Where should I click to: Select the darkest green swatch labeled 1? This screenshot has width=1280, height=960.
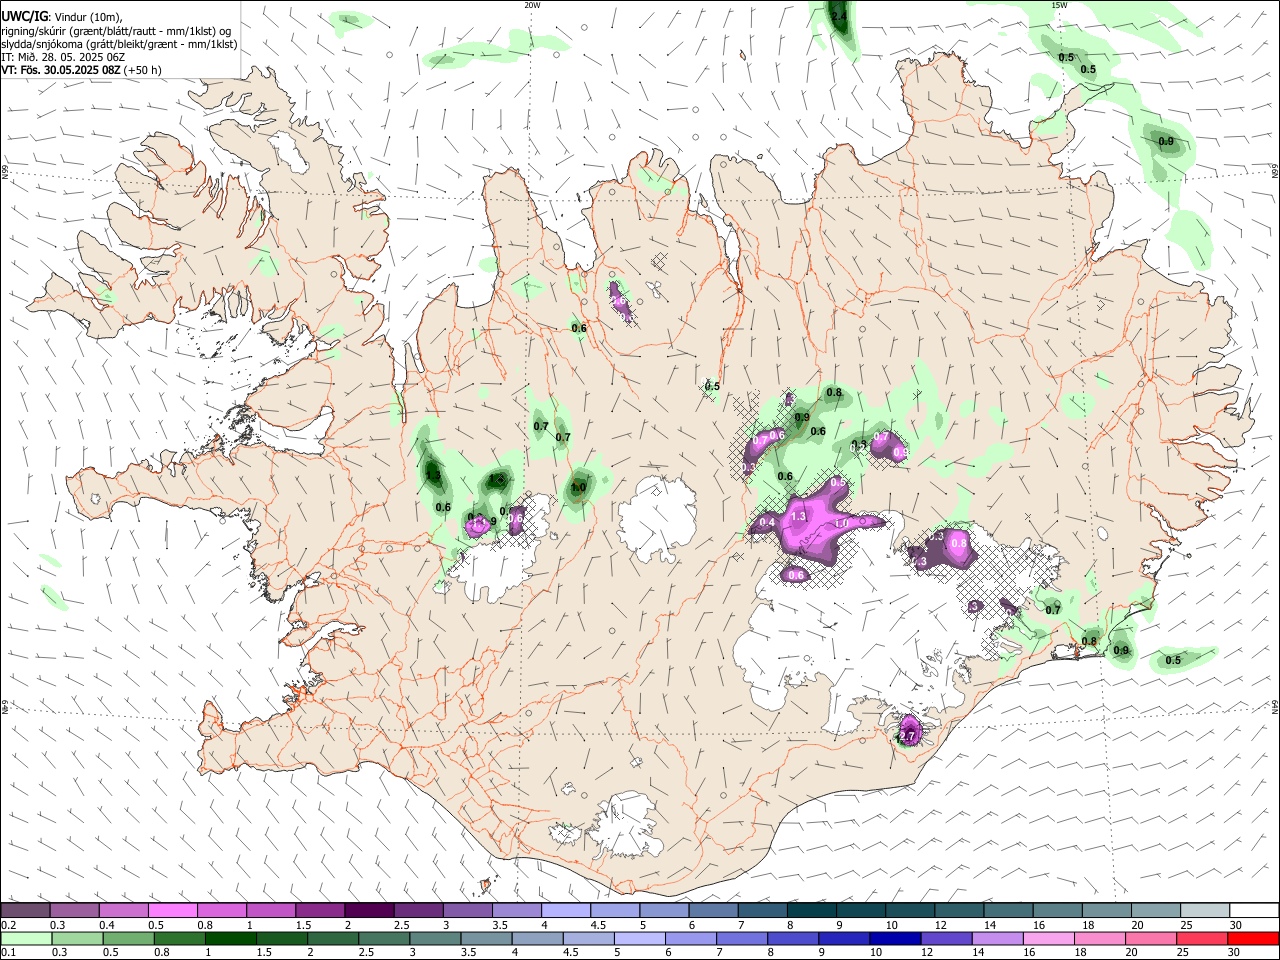pos(233,938)
